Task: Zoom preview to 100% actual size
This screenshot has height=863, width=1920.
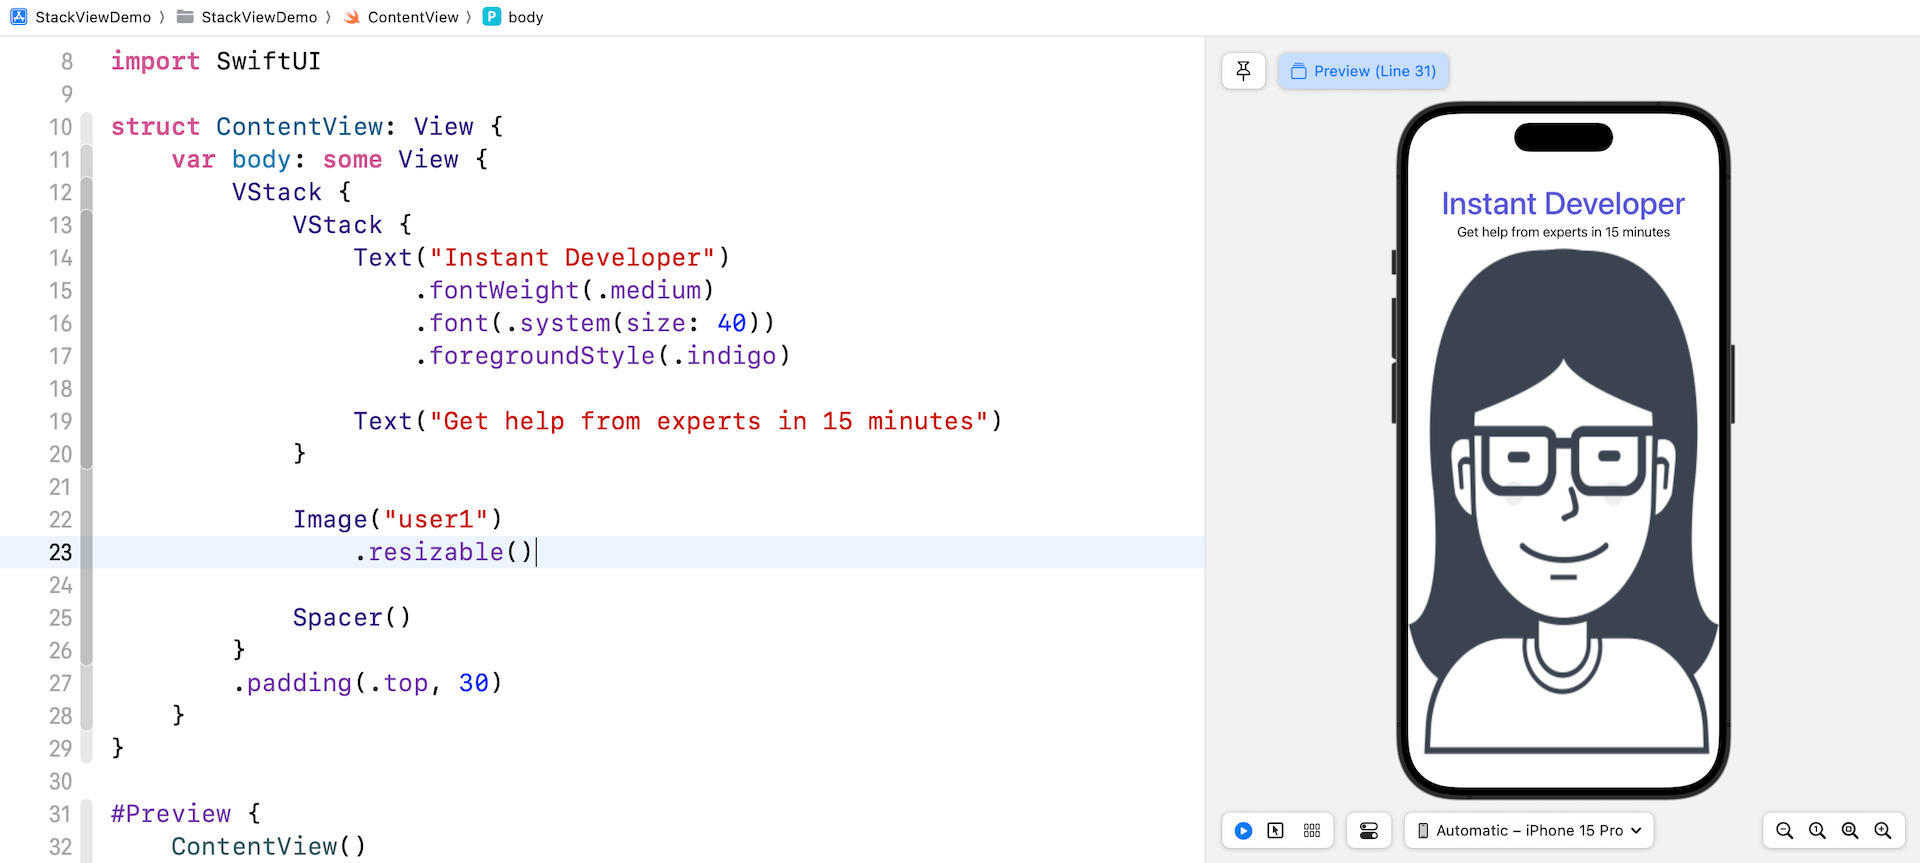Action: point(1817,831)
